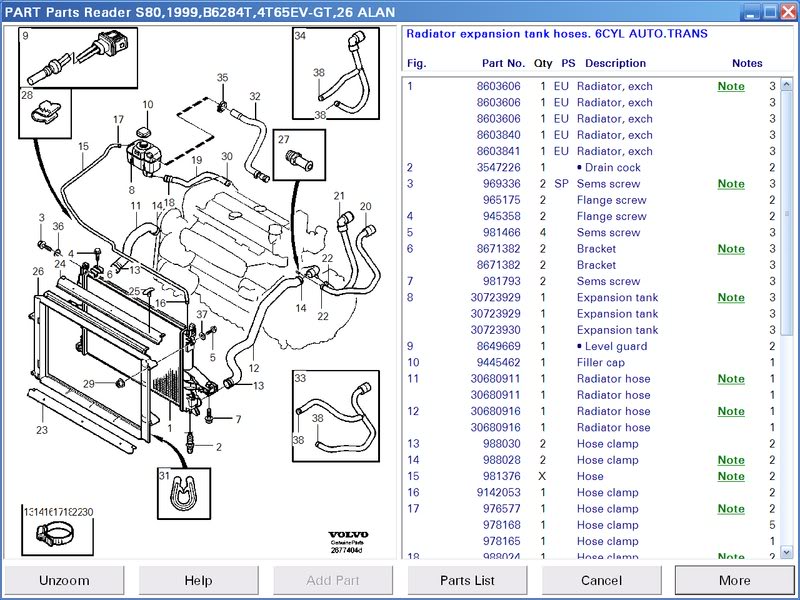Image resolution: width=800 pixels, height=600 pixels.
Task: Click the More button
Action: click(x=735, y=580)
